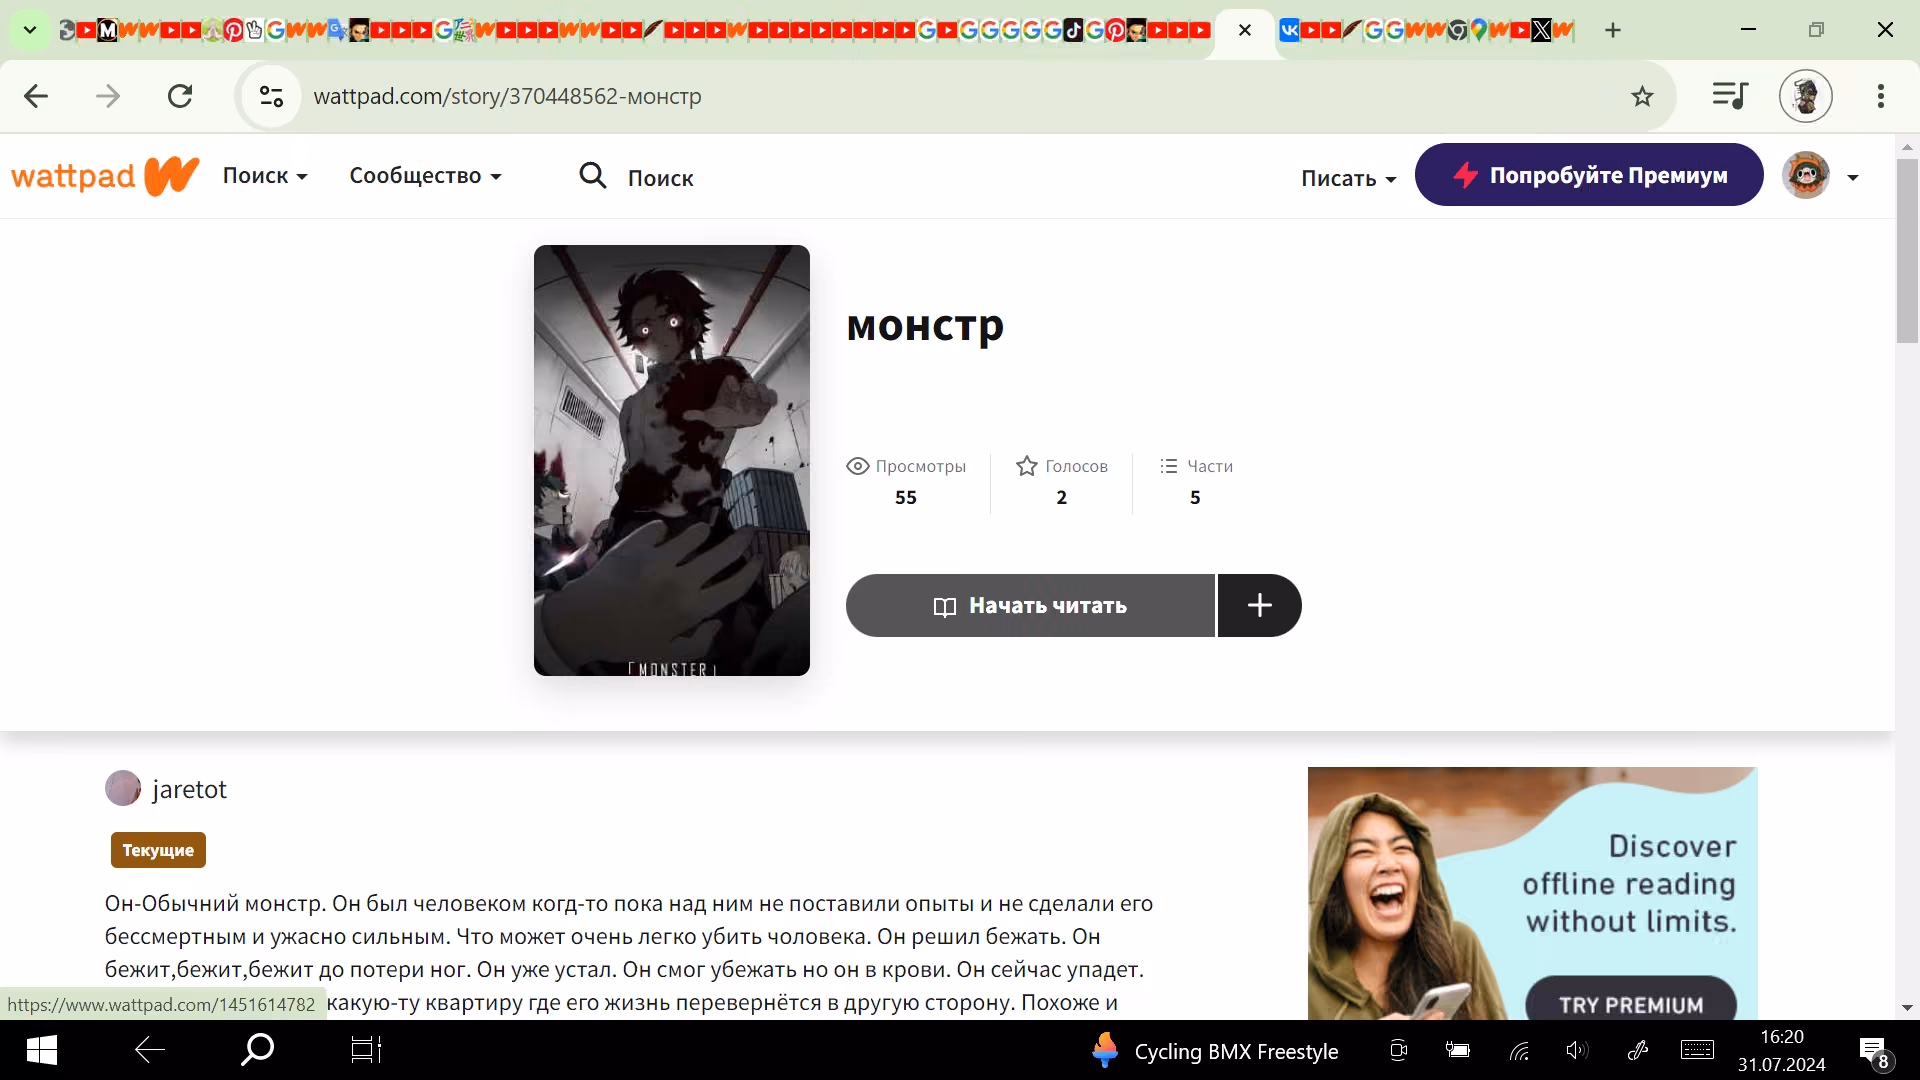The image size is (1920, 1080).
Task: Switch to the X (Twitter) tab
Action: (1542, 30)
